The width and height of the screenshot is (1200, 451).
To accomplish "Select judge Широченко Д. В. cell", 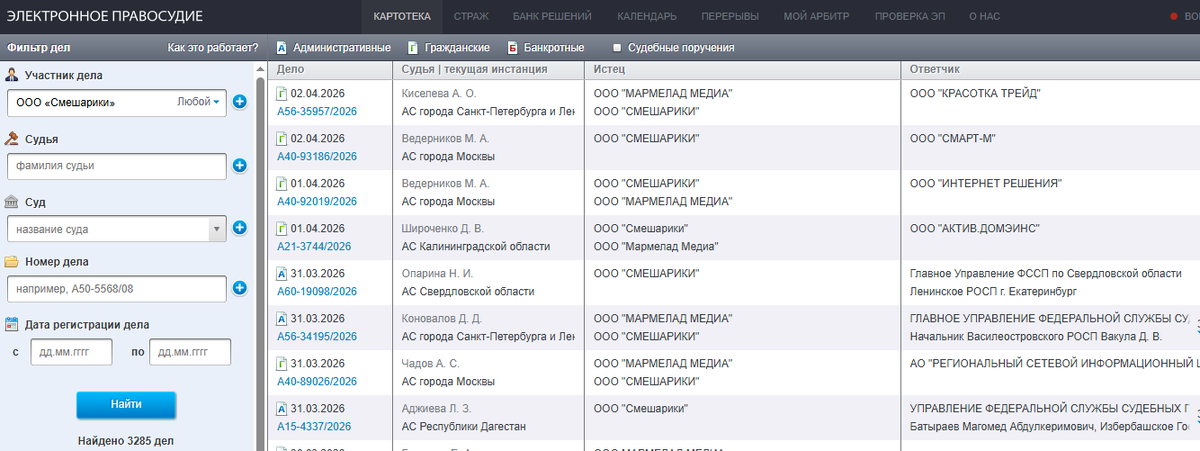I will 443,229.
